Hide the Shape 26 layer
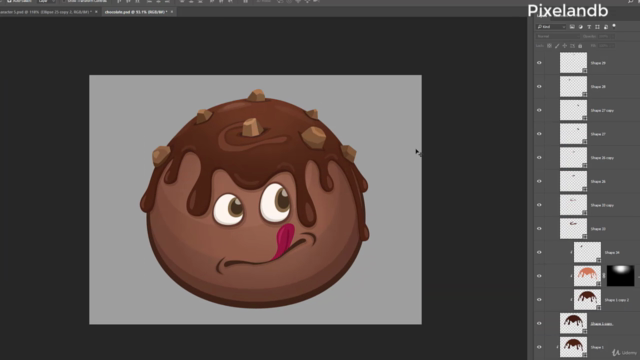Image resolution: width=640 pixels, height=360 pixels. (539, 181)
